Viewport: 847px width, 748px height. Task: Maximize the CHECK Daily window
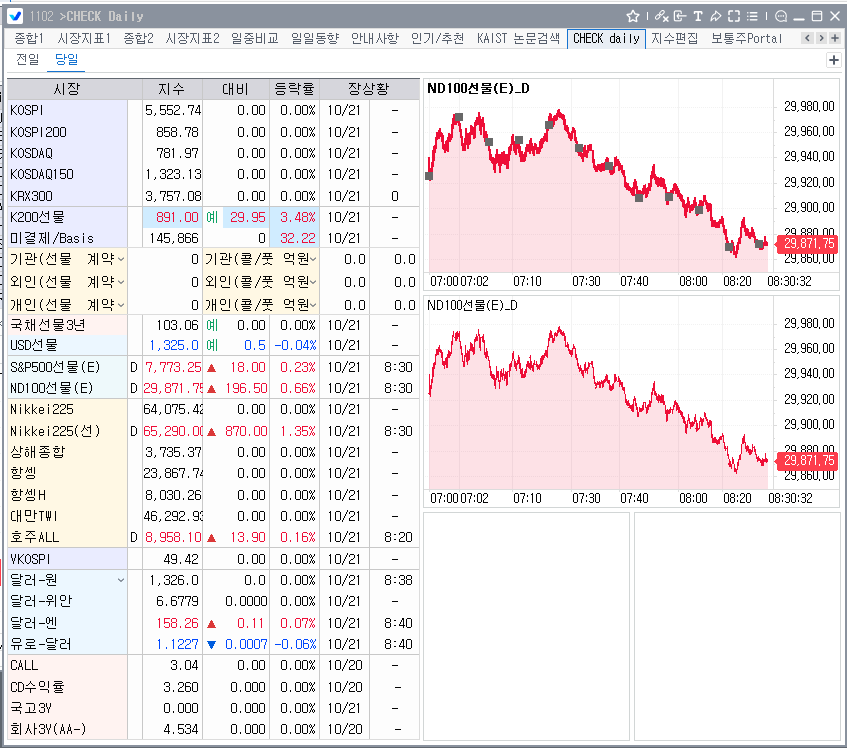[x=817, y=16]
